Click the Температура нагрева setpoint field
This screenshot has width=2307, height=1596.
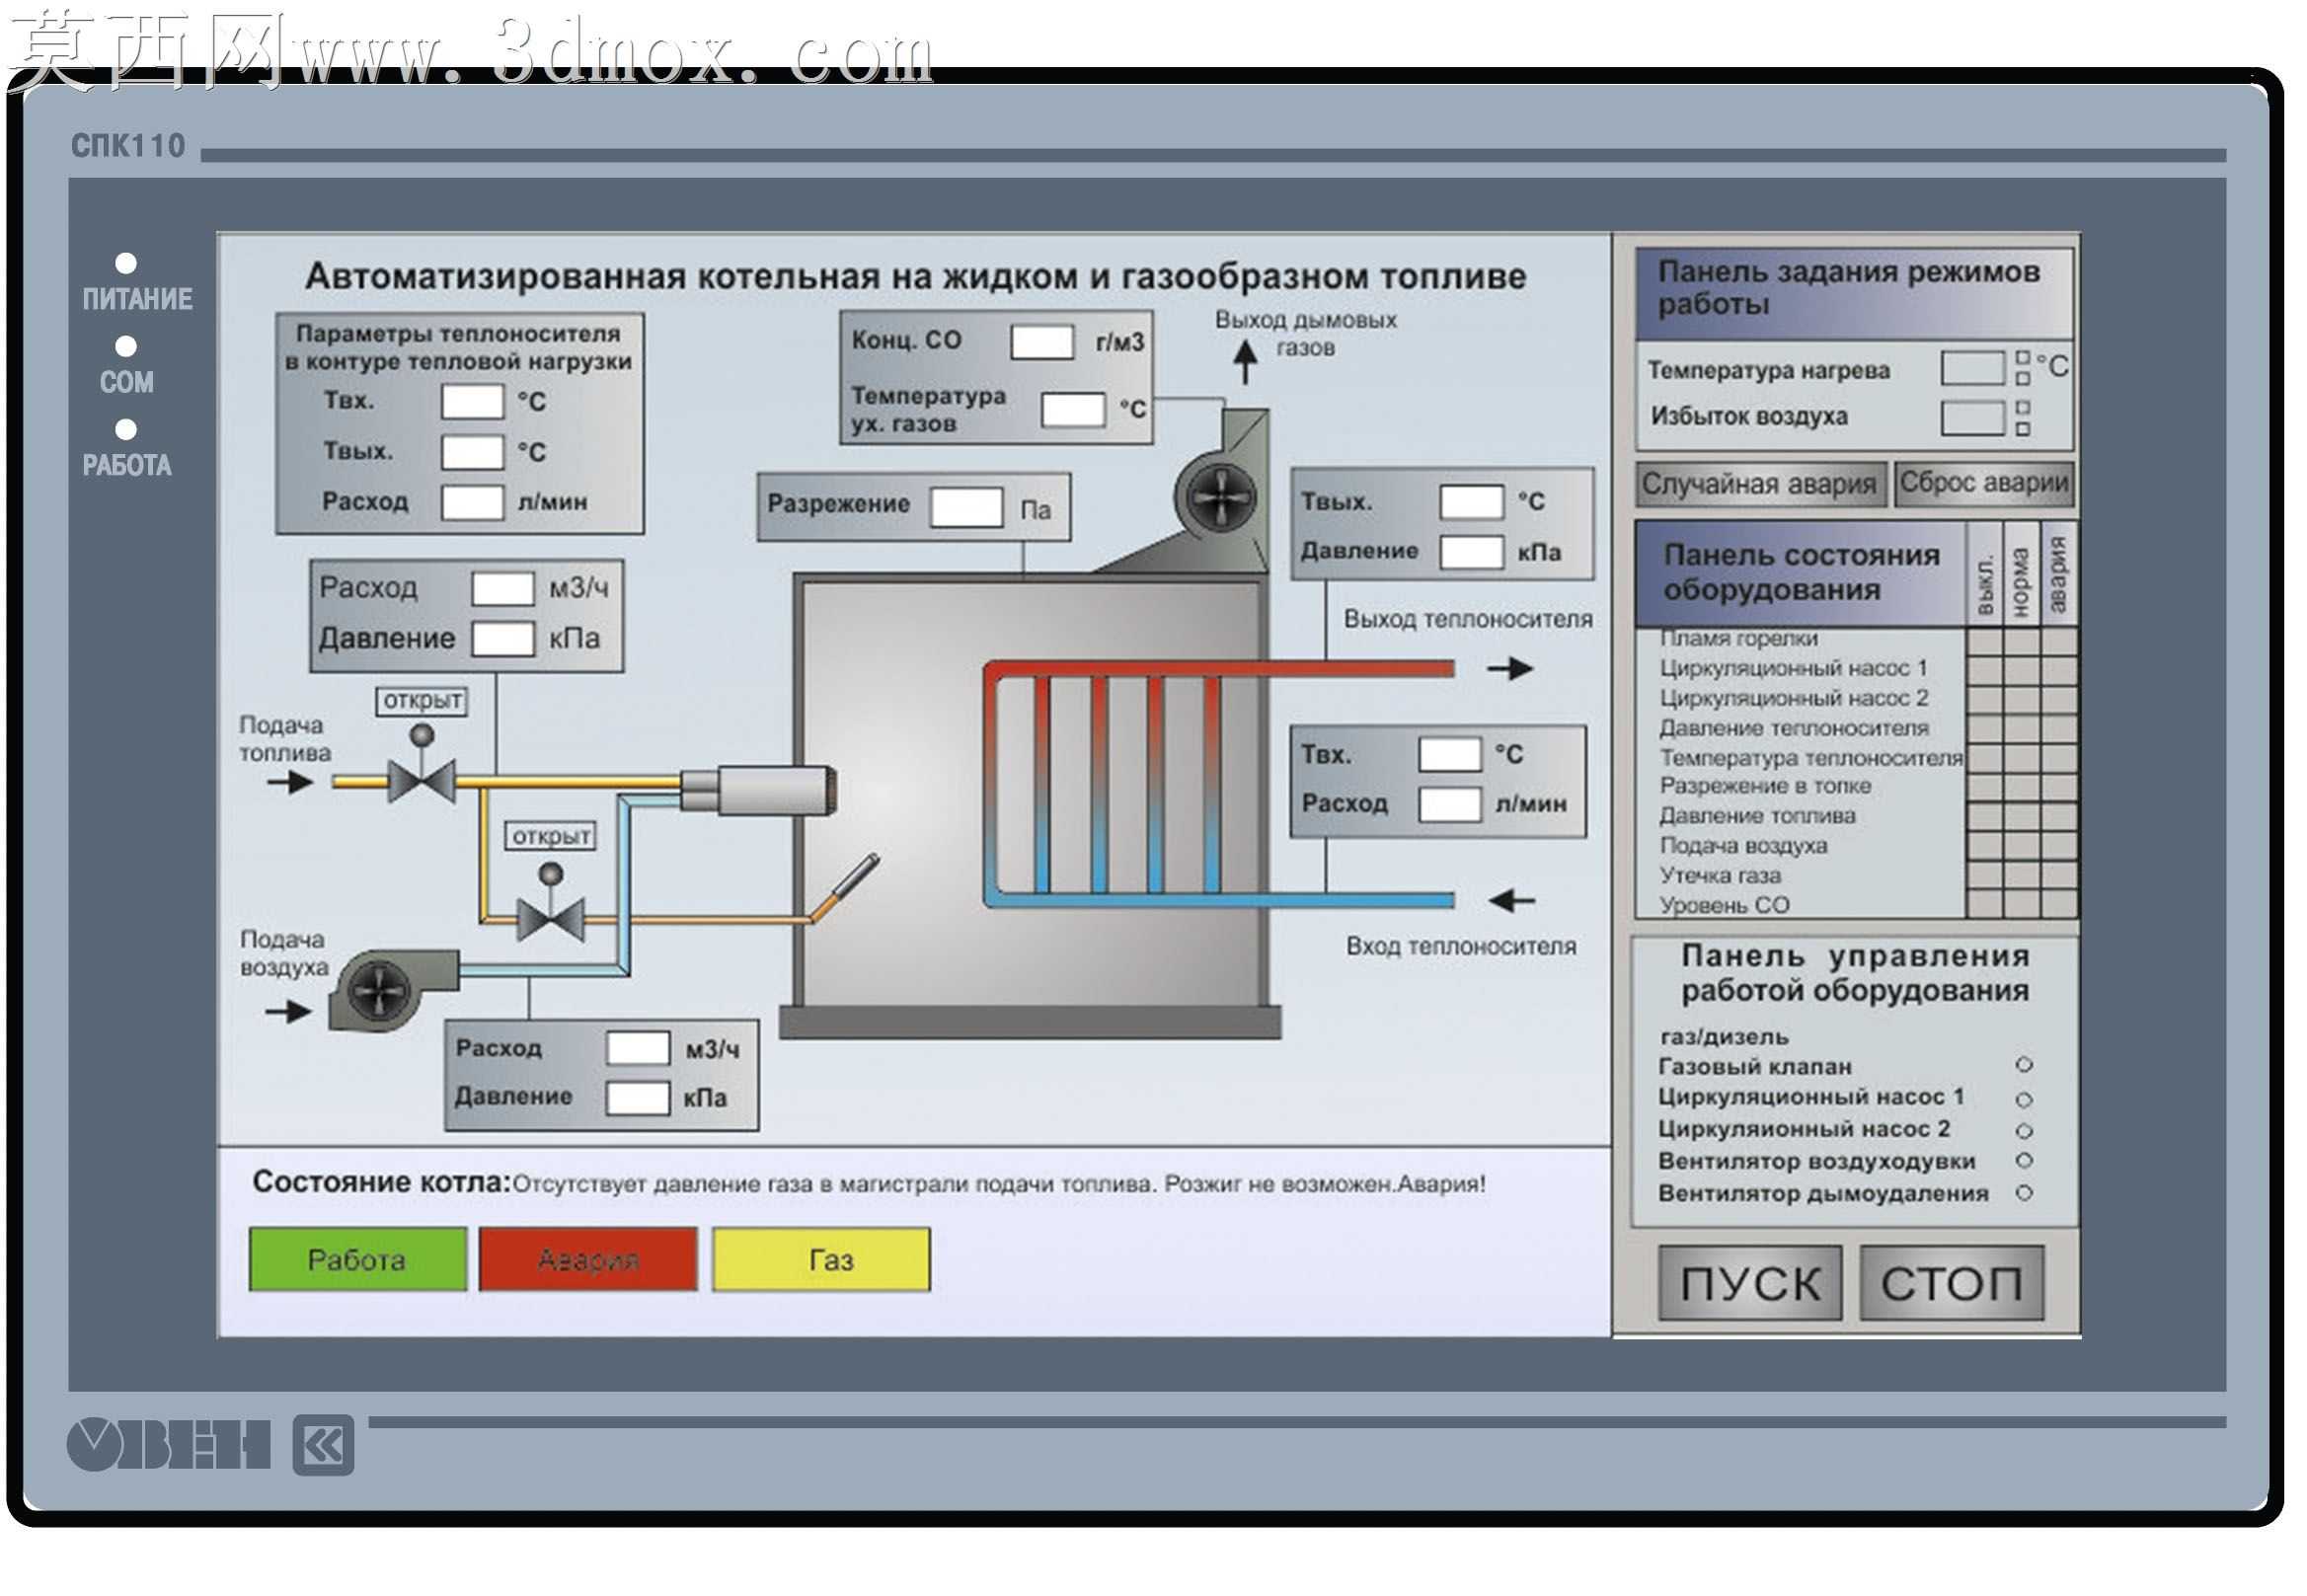(x=1973, y=367)
